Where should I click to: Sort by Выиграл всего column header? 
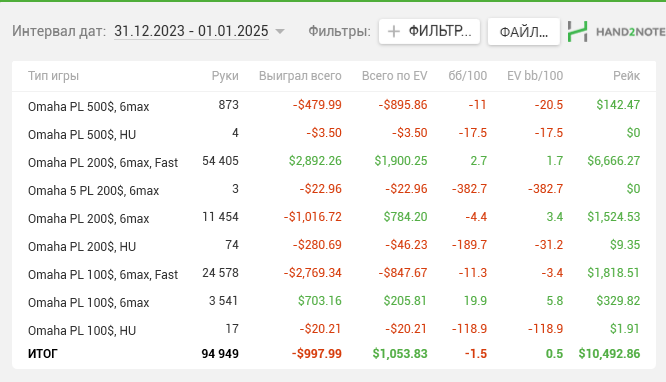pos(300,76)
